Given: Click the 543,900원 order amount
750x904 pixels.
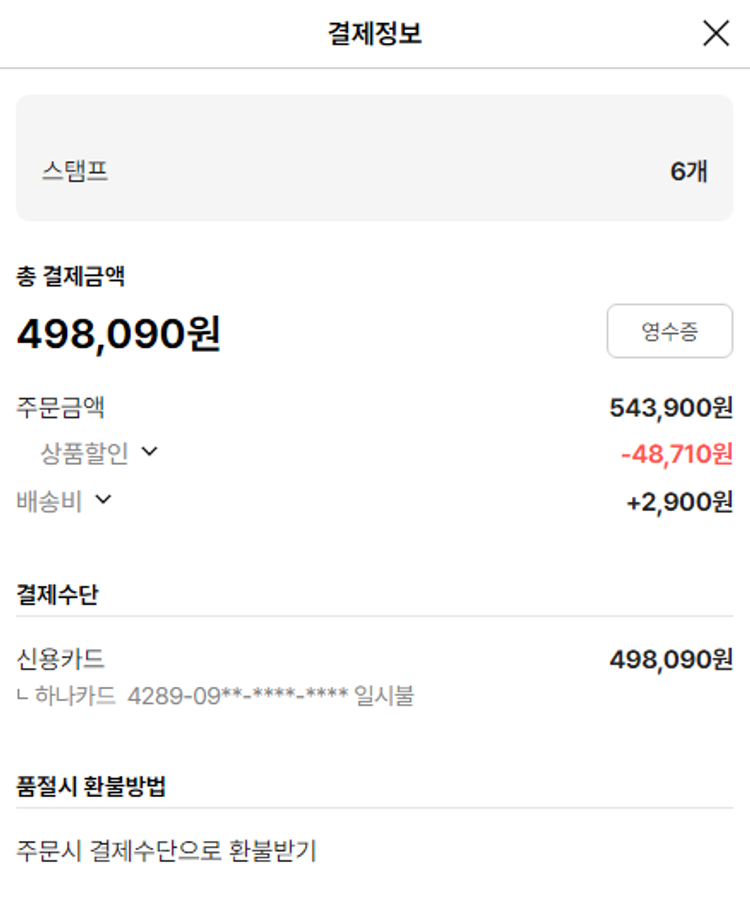Looking at the screenshot, I should tap(671, 408).
